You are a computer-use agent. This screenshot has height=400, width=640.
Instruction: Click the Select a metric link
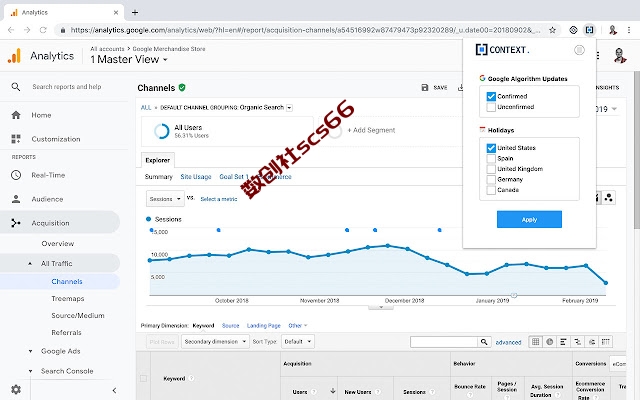click(x=219, y=199)
